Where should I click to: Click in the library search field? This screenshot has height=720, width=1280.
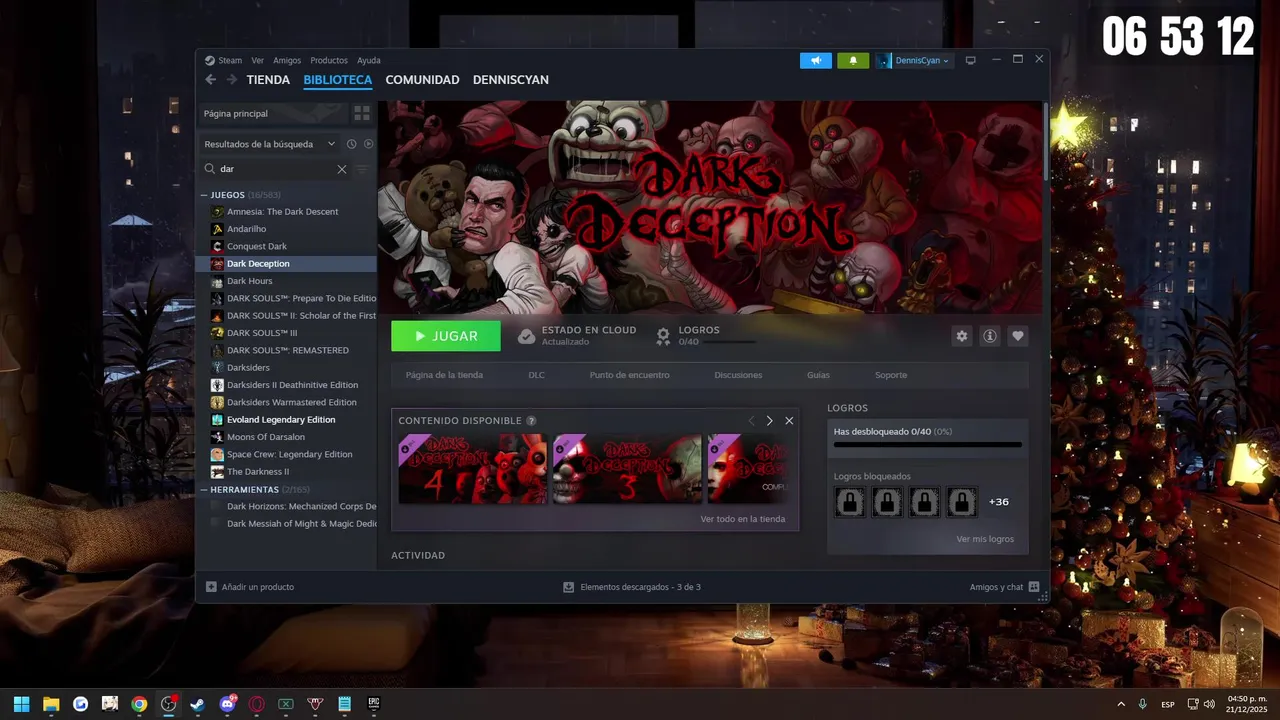click(275, 169)
